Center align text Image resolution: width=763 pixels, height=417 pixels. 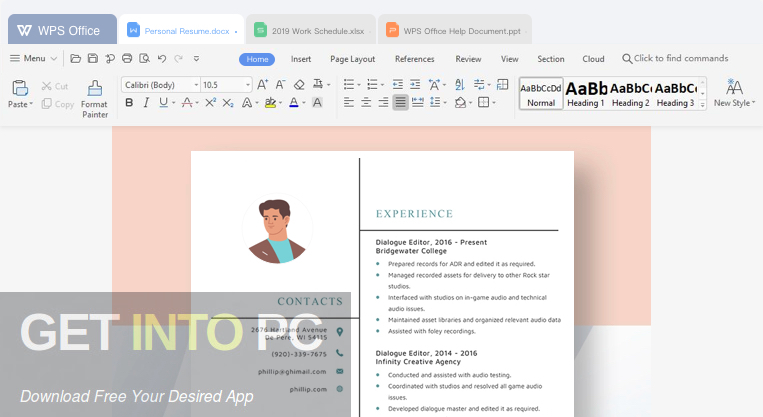click(366, 103)
